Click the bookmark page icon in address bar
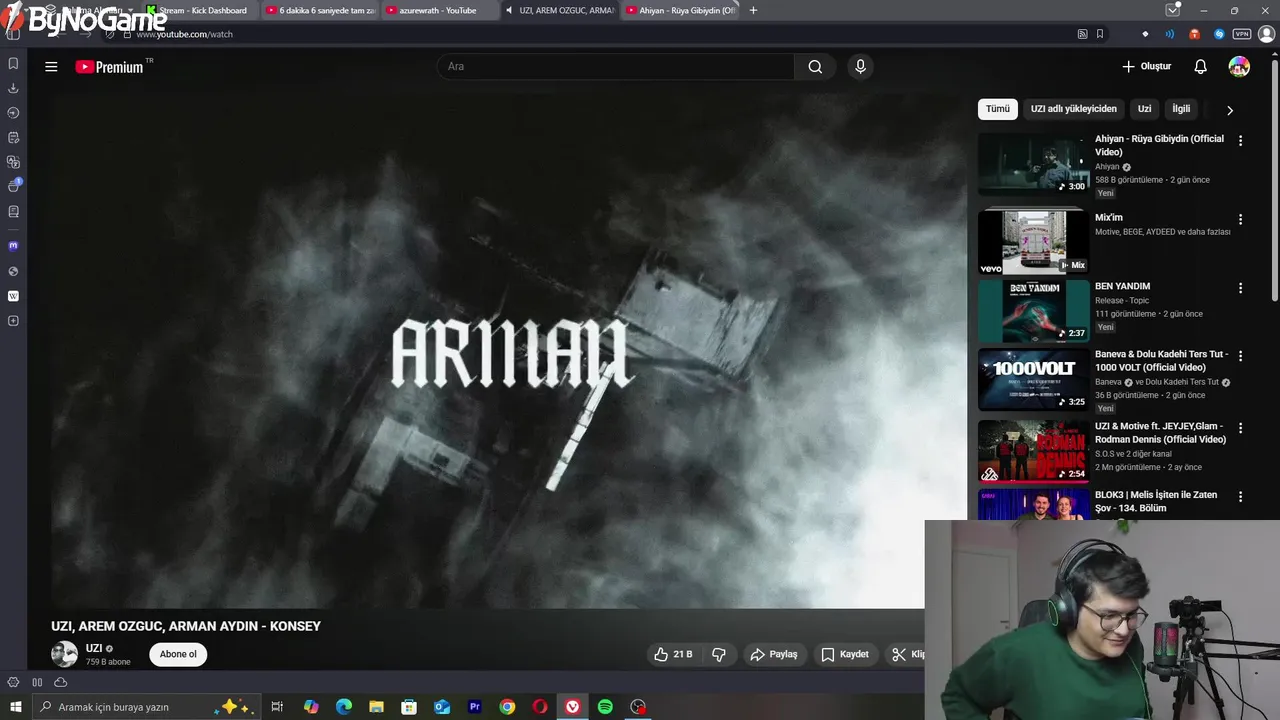Image resolution: width=1280 pixels, height=720 pixels. pos(1100,34)
